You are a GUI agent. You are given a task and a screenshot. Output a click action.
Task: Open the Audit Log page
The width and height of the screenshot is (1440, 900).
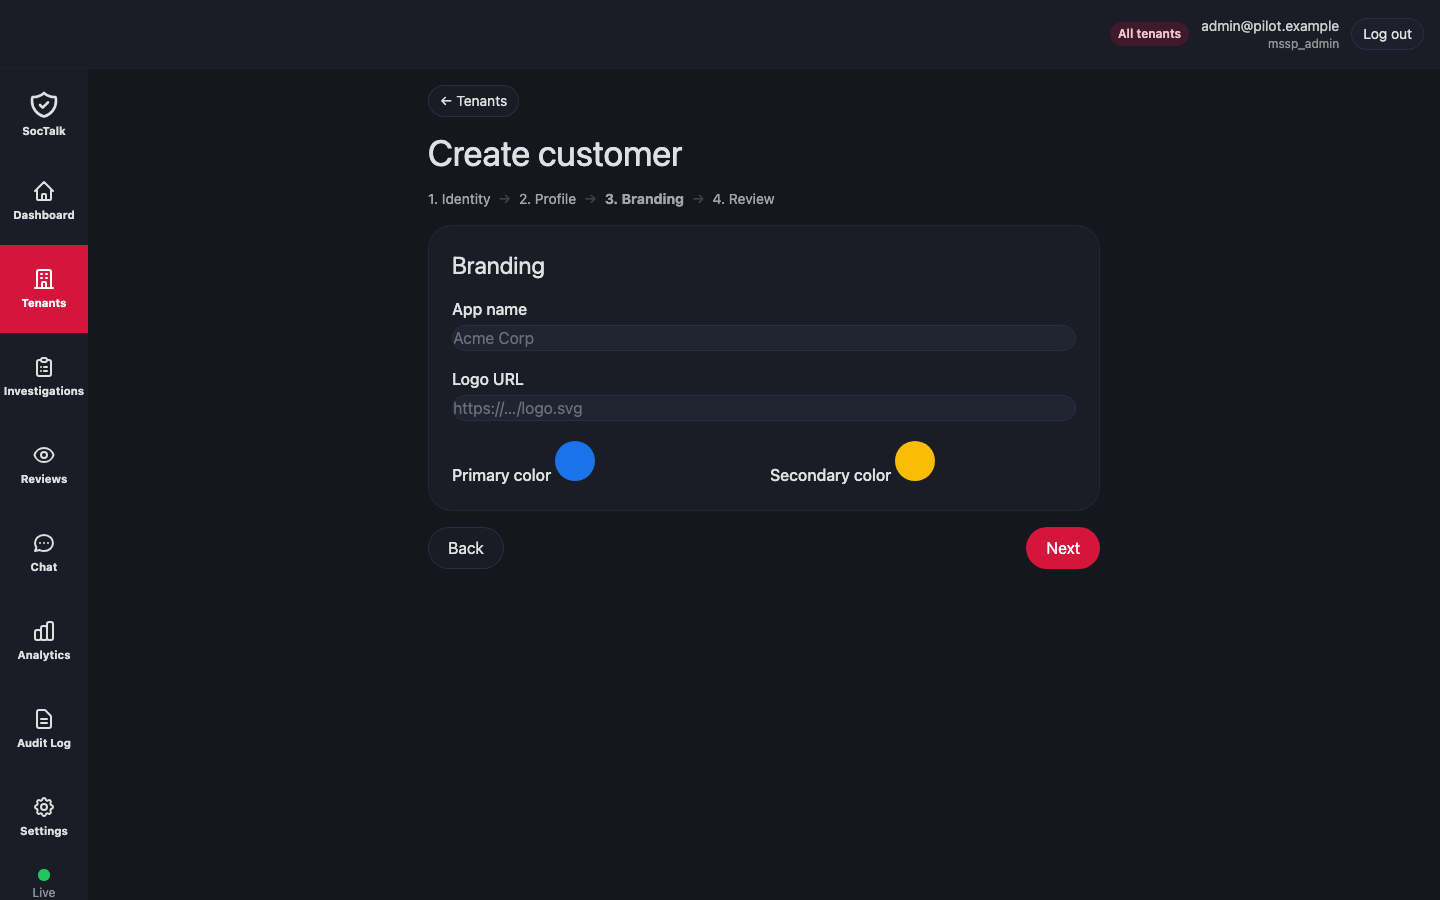(44, 729)
